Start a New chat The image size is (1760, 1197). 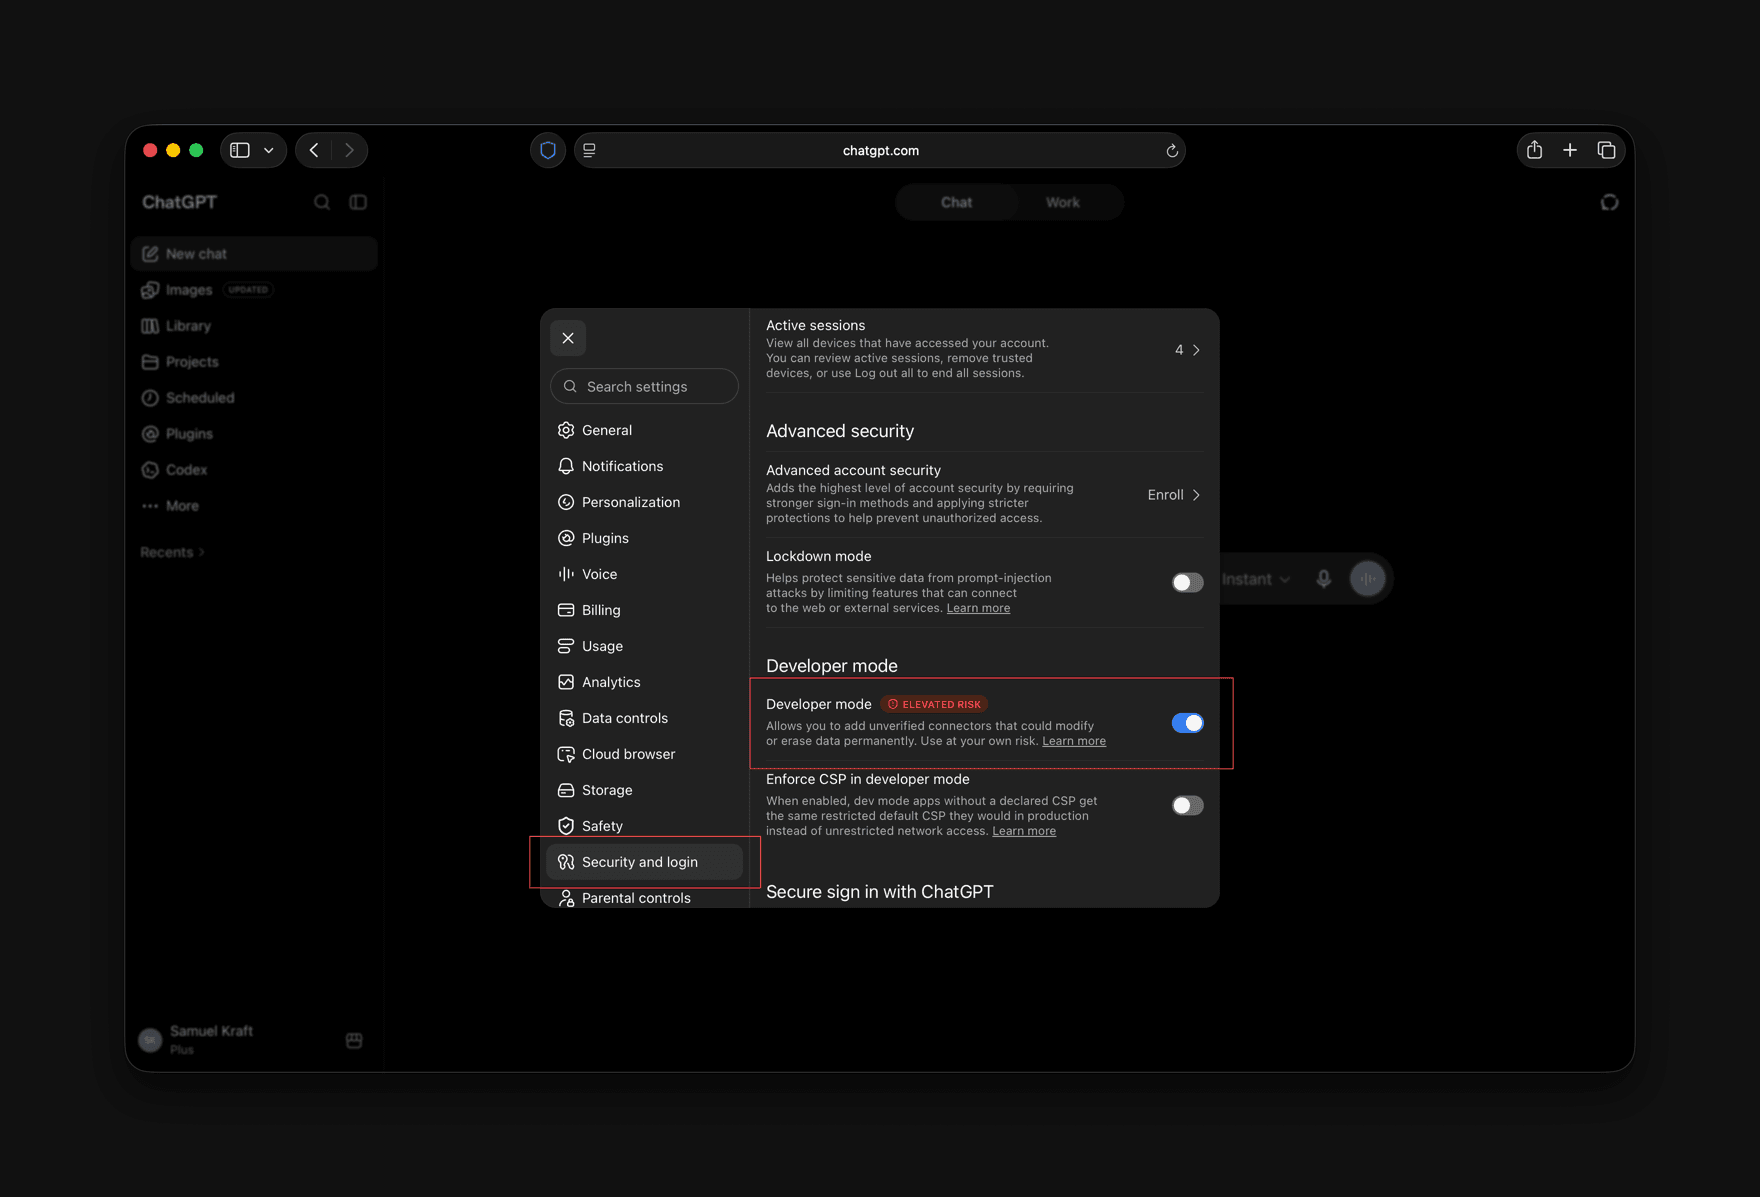click(x=254, y=254)
